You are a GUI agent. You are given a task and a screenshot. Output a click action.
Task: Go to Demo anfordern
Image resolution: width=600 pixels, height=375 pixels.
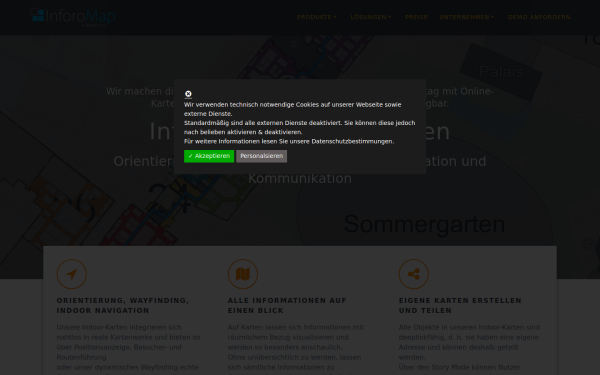[539, 17]
